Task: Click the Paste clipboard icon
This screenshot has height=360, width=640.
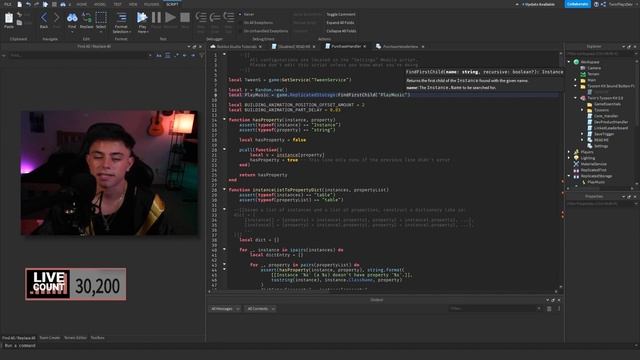Action: 9,18
